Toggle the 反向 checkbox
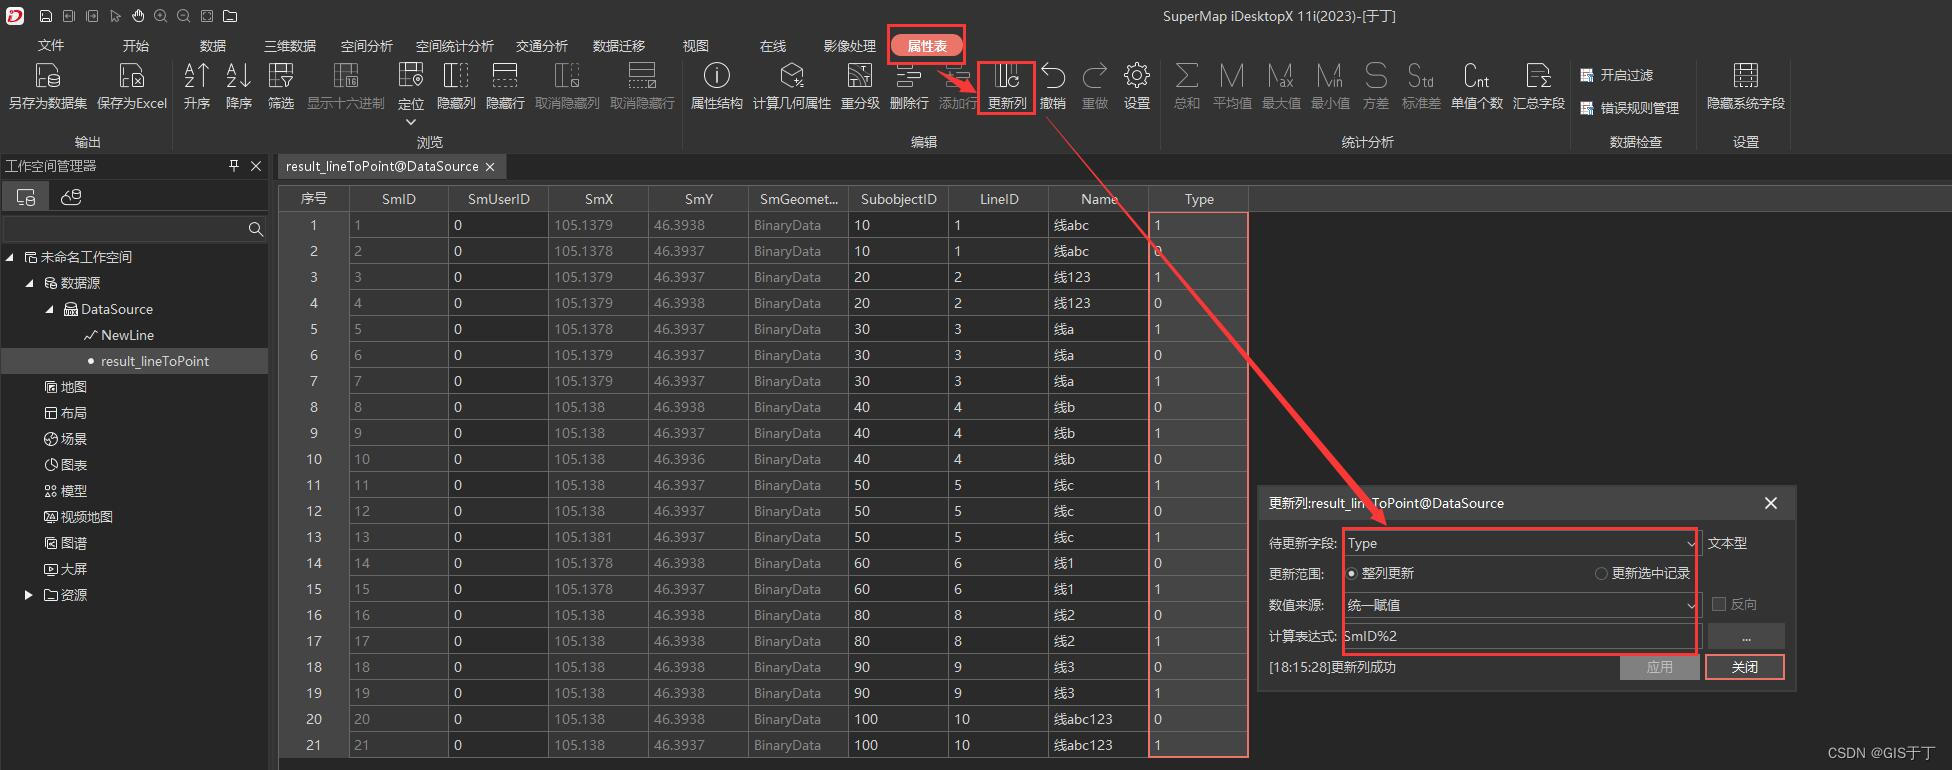1952x770 pixels. point(1719,605)
